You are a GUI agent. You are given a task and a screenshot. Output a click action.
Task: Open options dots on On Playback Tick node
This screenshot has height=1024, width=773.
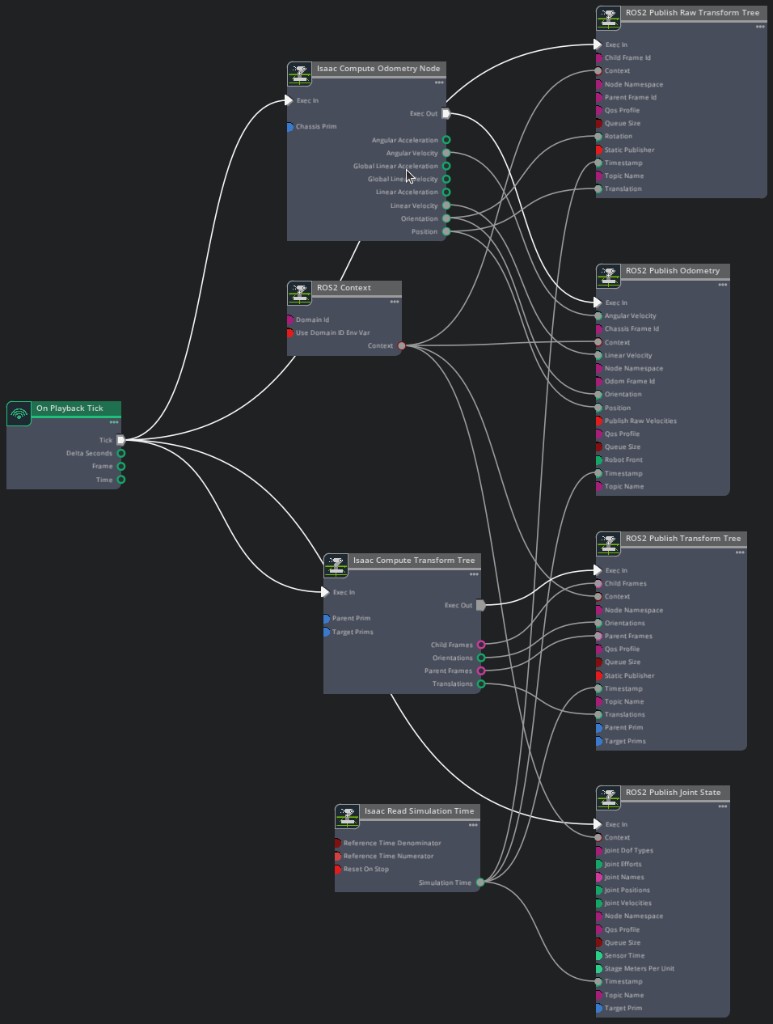[x=114, y=422]
